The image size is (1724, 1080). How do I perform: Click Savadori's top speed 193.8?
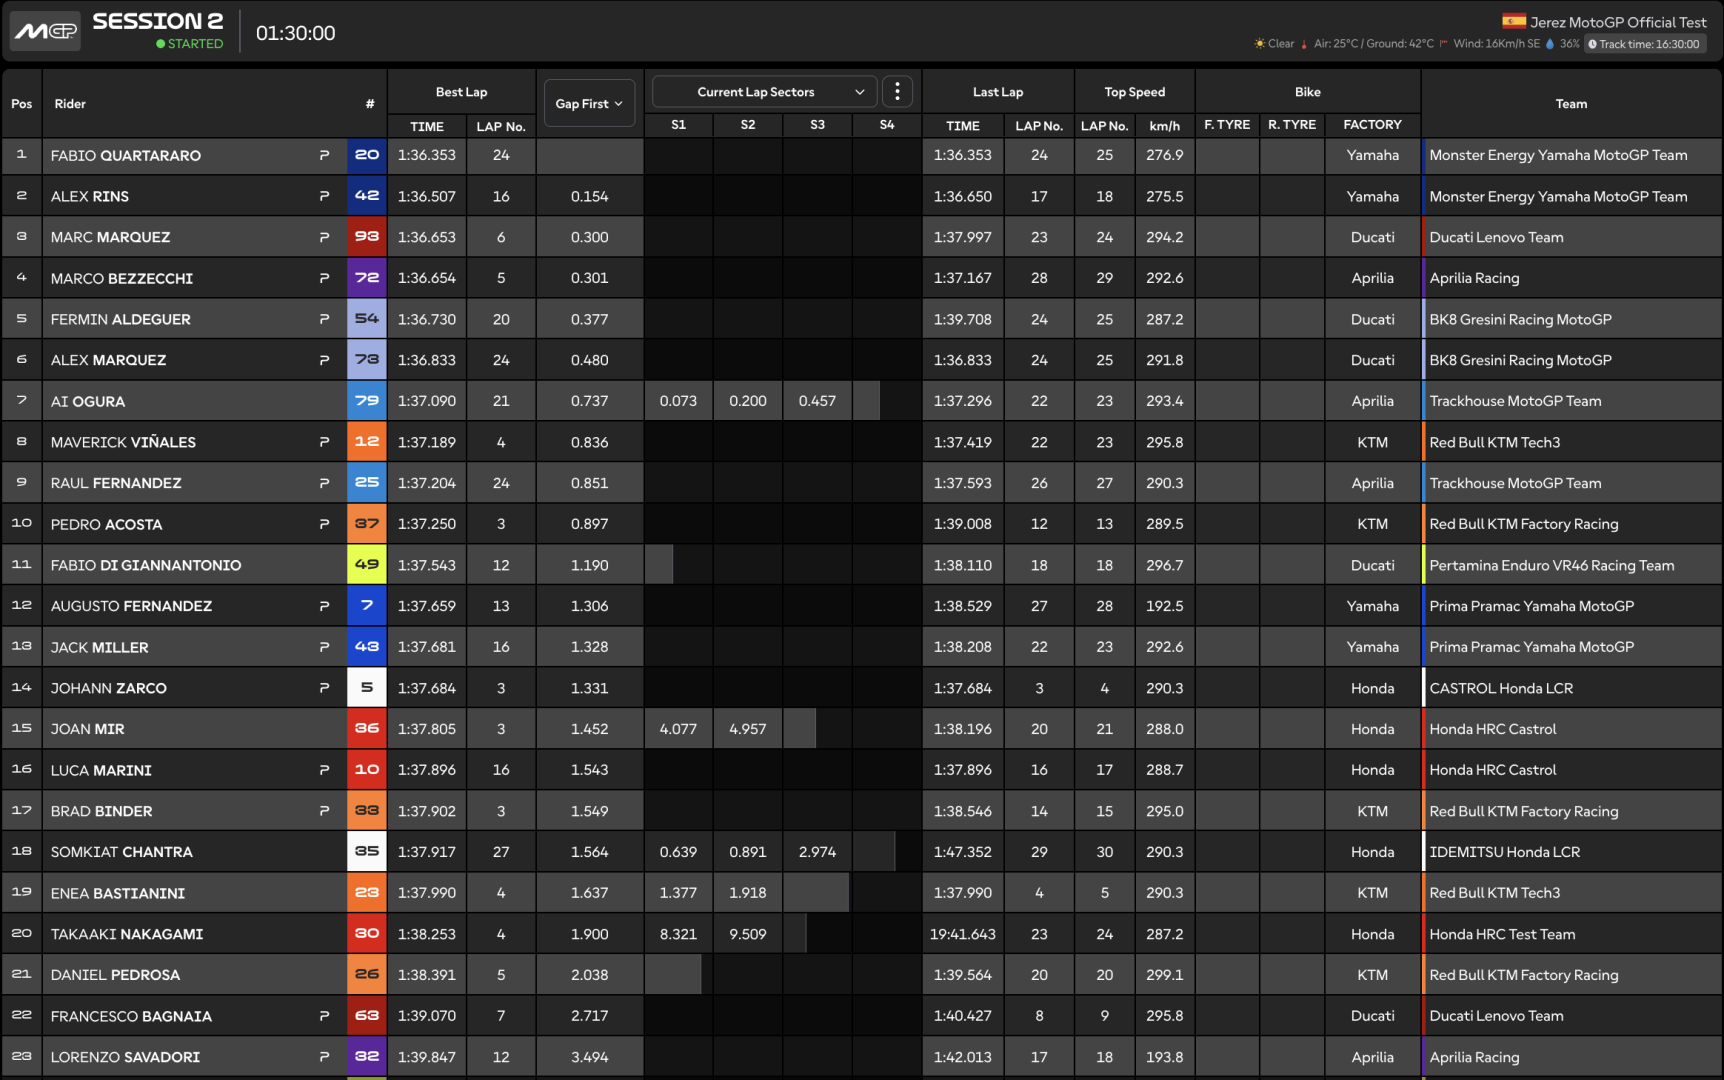tap(1165, 1057)
